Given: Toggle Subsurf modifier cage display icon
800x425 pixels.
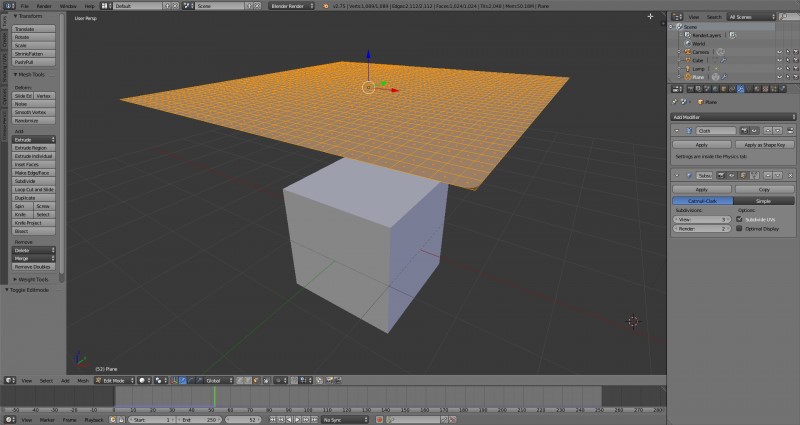Looking at the screenshot, I should tap(755, 176).
